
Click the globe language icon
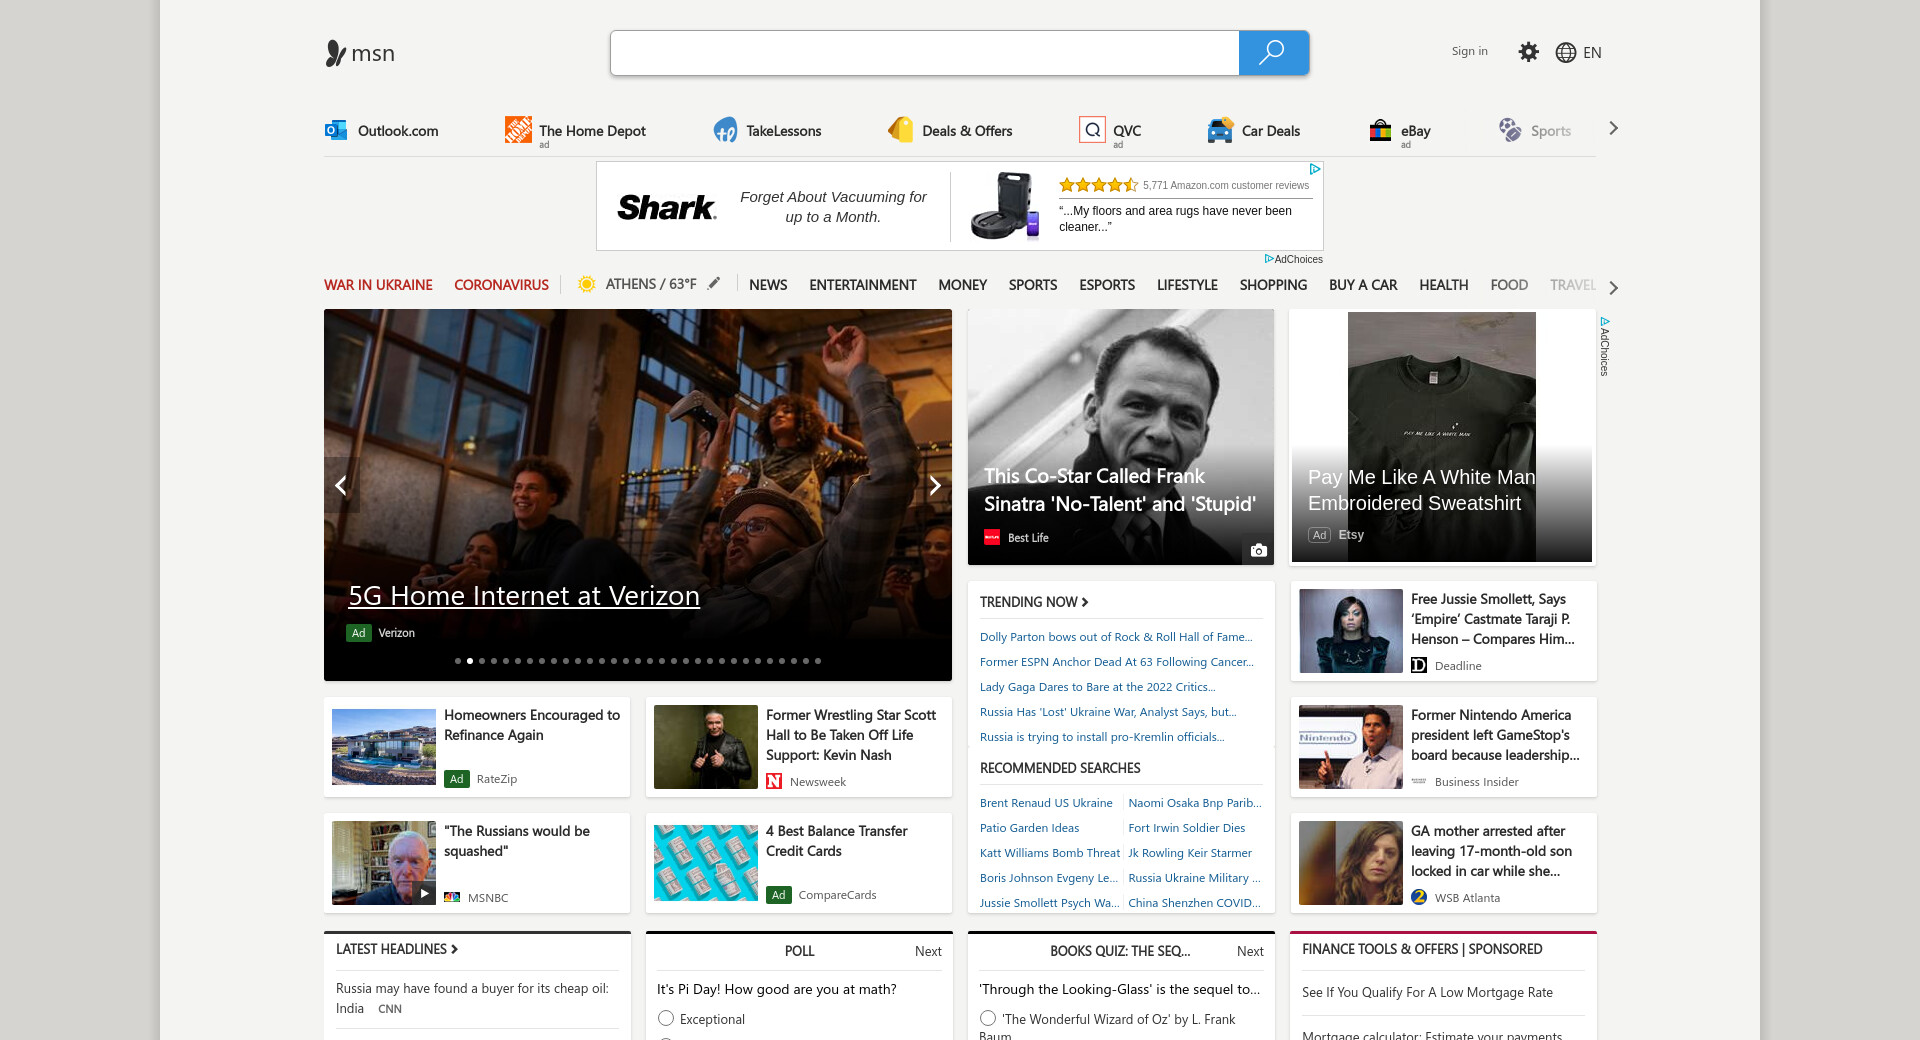tap(1566, 53)
